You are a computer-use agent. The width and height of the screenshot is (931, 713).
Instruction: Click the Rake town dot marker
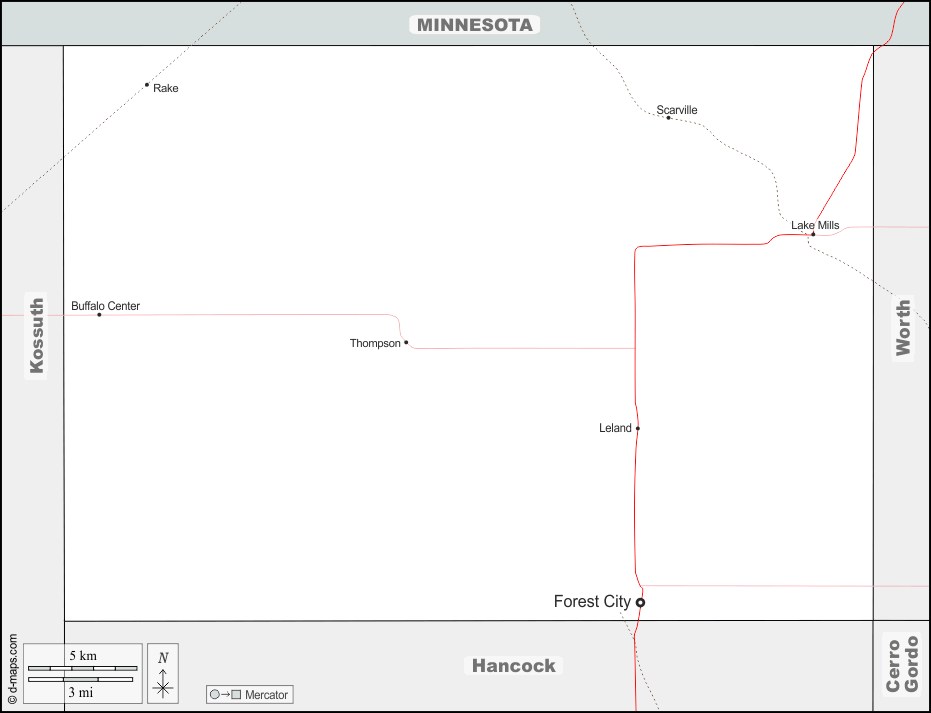coord(147,85)
